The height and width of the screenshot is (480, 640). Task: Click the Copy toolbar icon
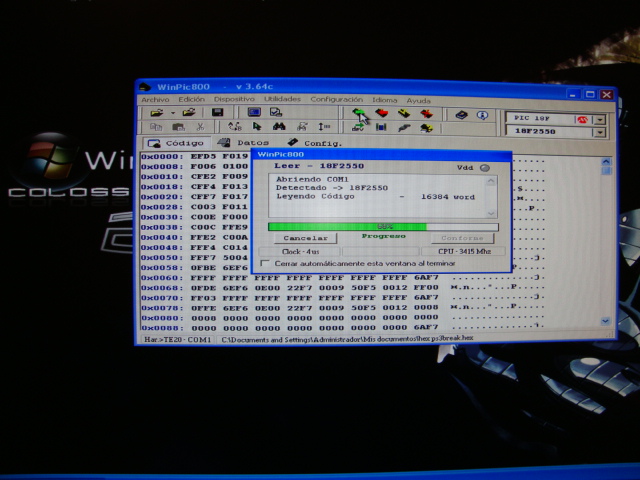tap(156, 127)
